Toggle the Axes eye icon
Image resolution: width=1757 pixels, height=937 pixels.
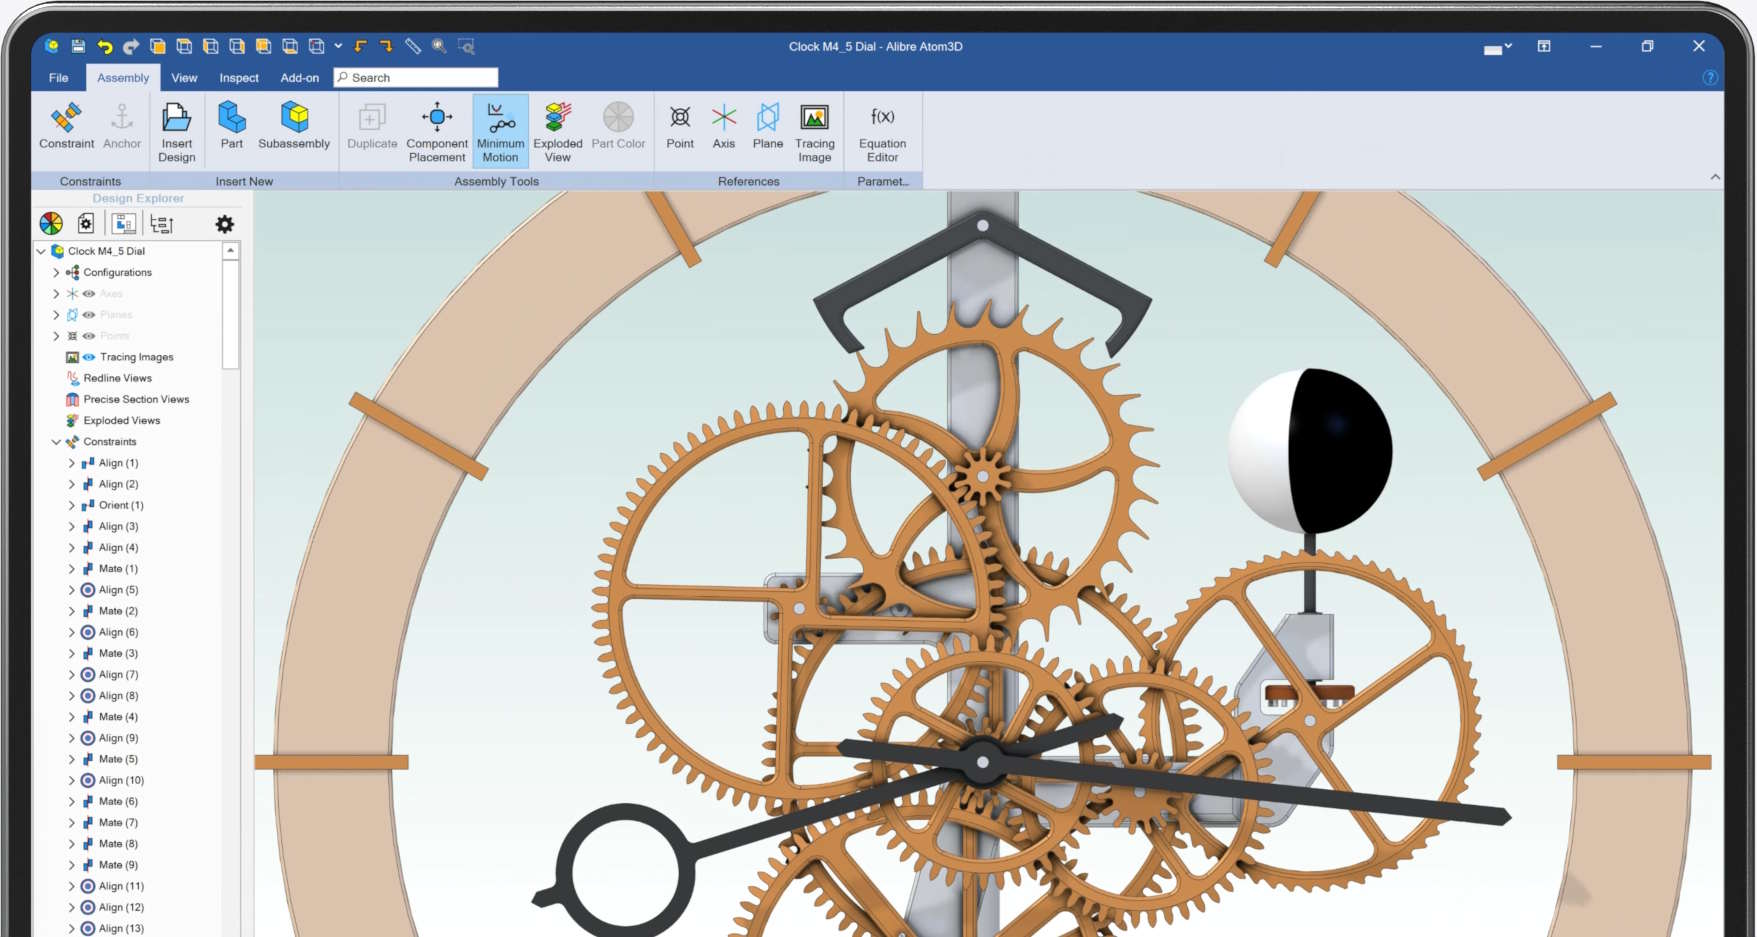(89, 294)
